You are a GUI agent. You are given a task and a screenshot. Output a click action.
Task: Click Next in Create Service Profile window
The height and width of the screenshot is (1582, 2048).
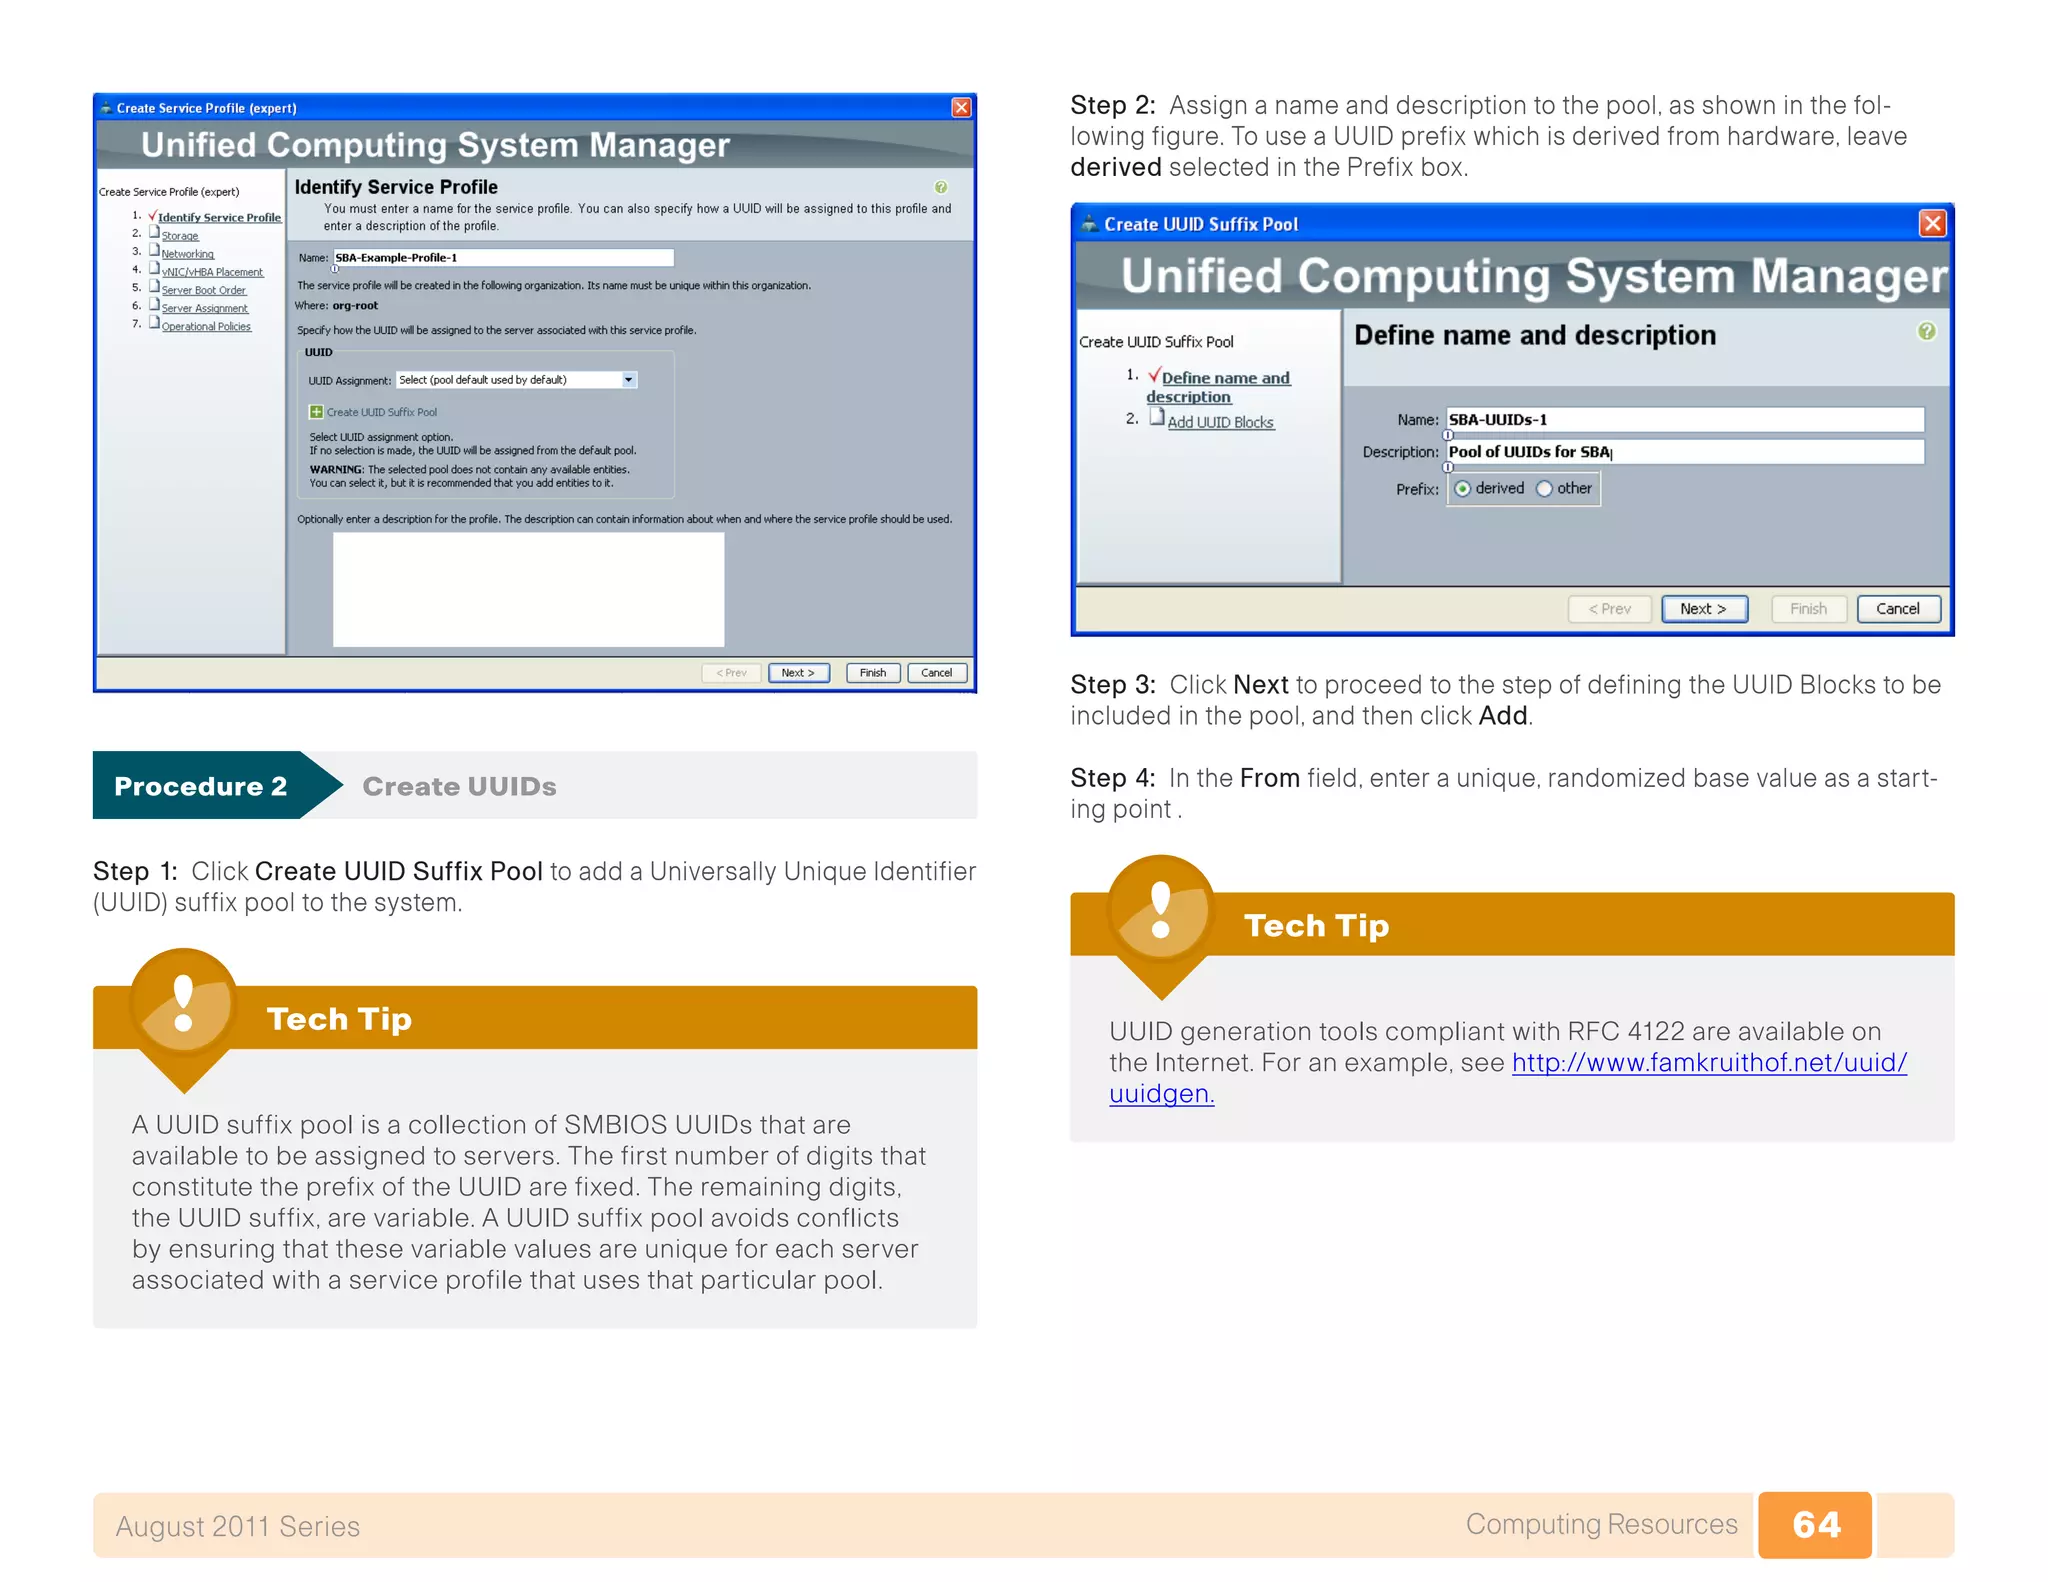point(798,673)
